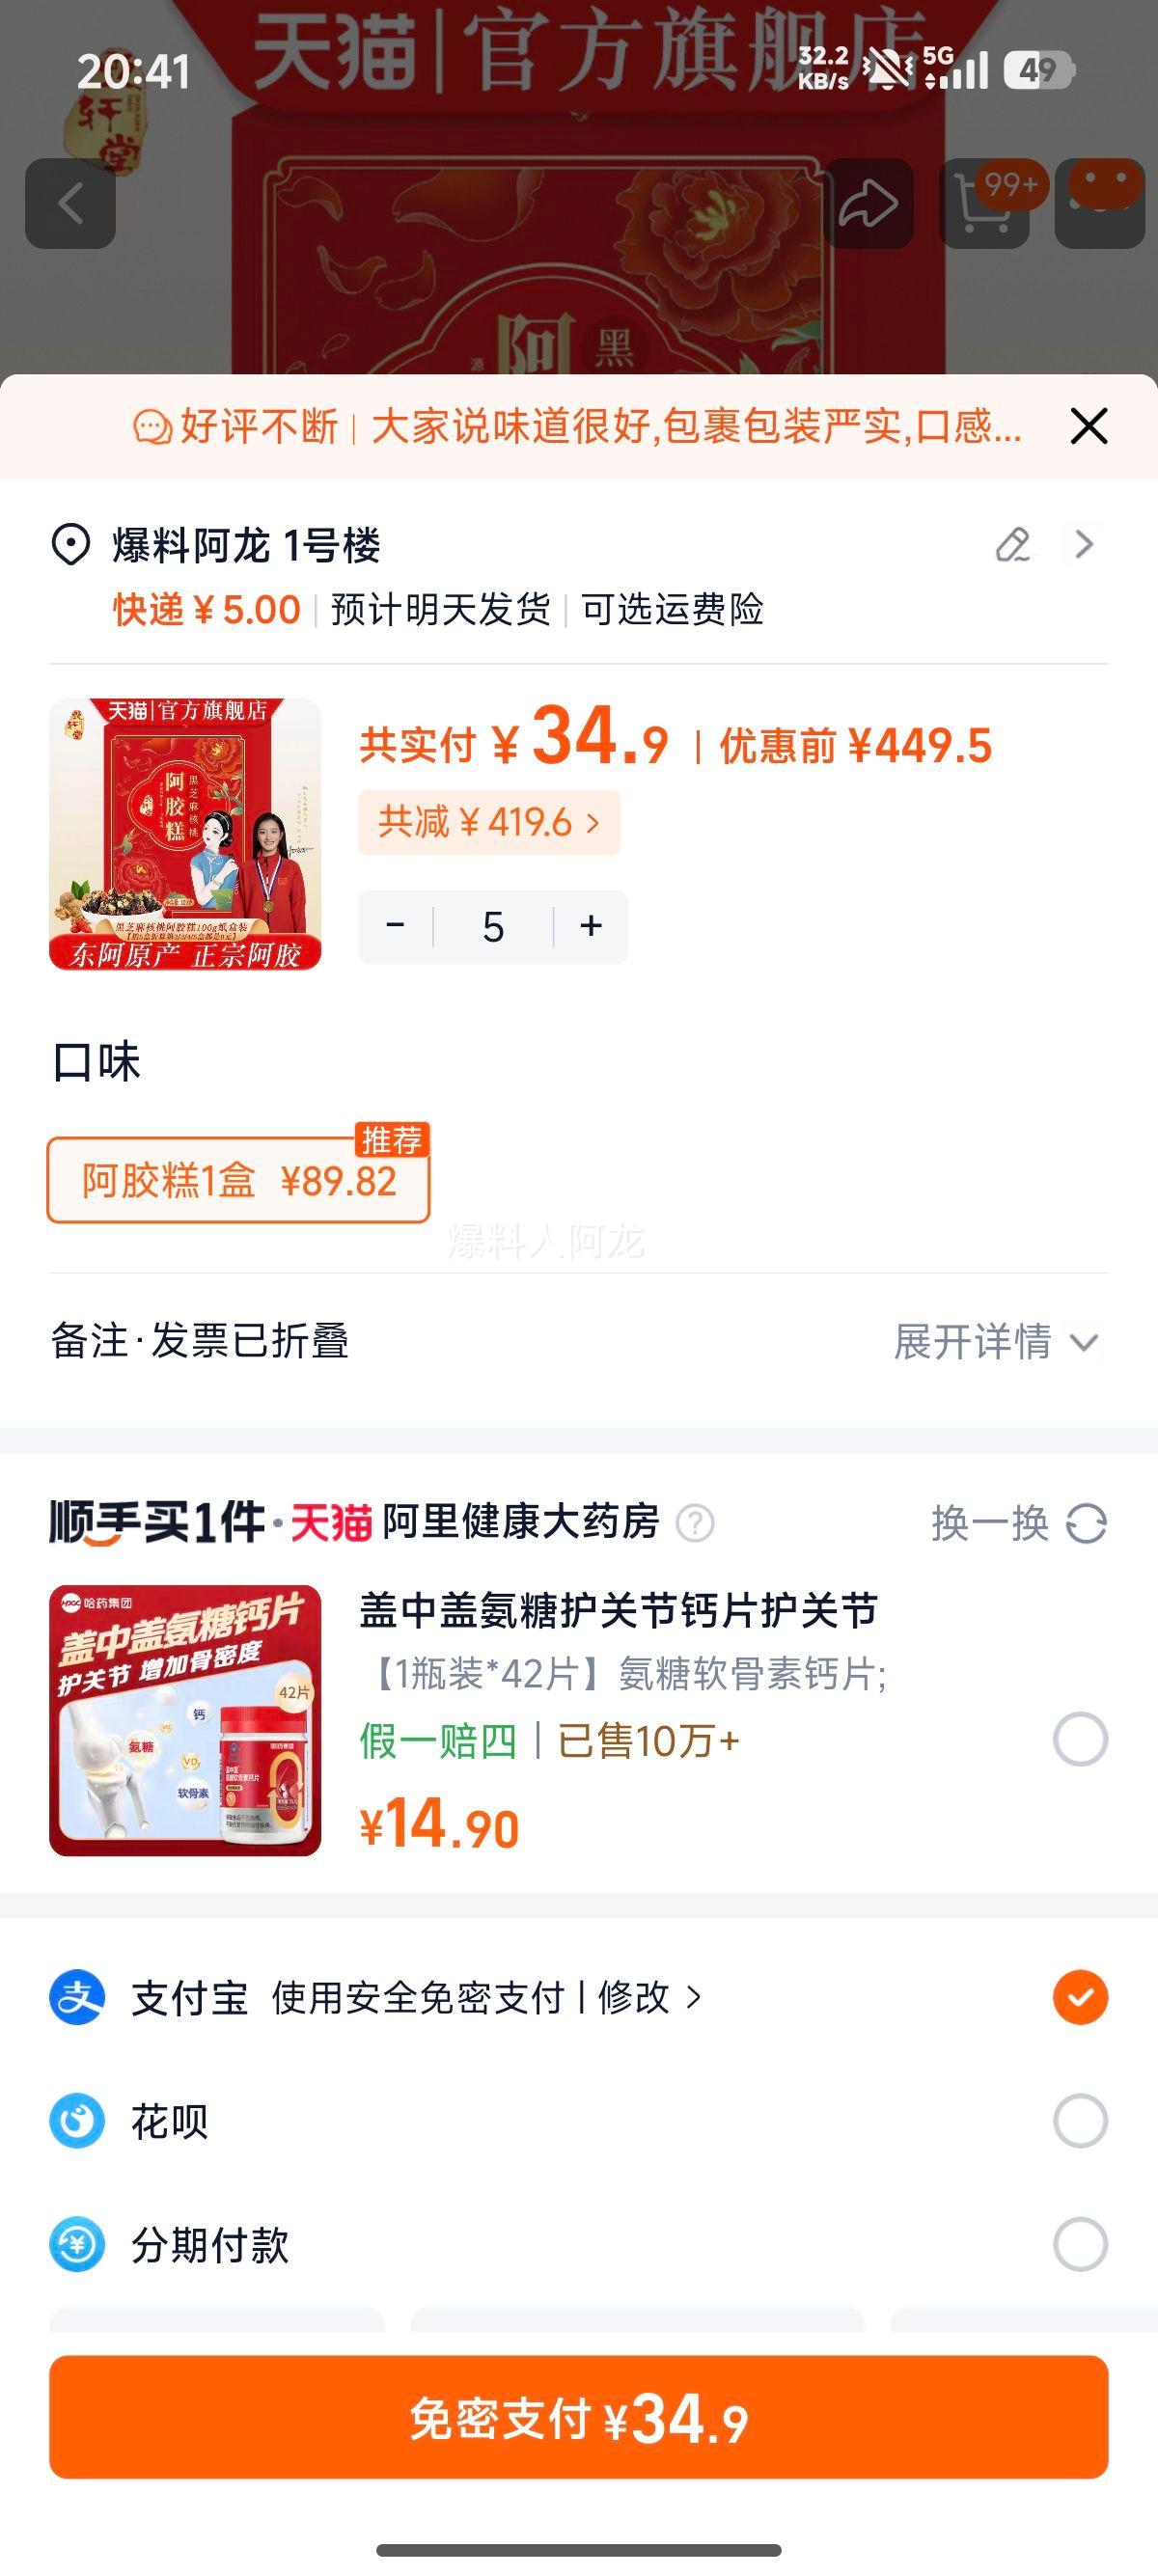The width and height of the screenshot is (1158, 2576).
Task: Add 盖中盖氨糖钙片 to order
Action: [1080, 1739]
